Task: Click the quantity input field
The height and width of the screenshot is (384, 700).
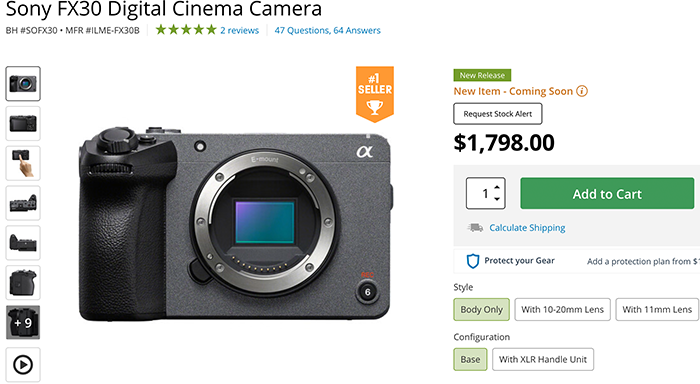Action: [480, 193]
